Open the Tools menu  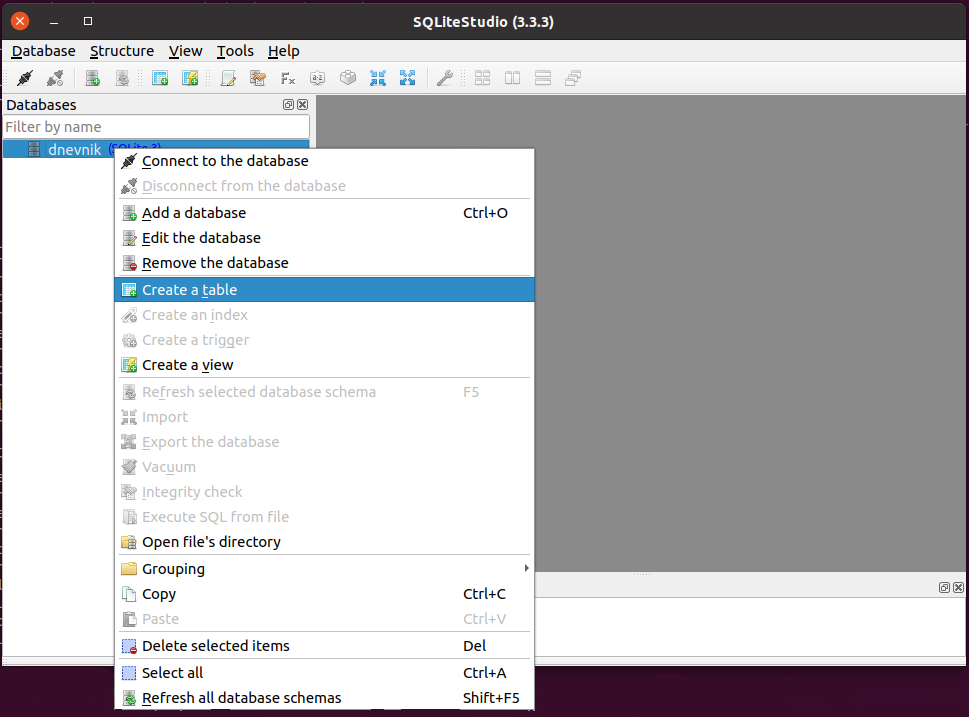[x=235, y=51]
